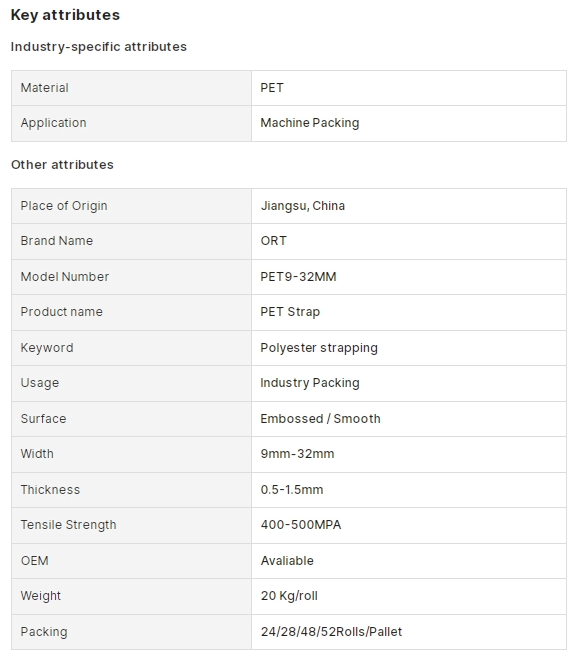Select the Place of Origin label

[x=64, y=206]
